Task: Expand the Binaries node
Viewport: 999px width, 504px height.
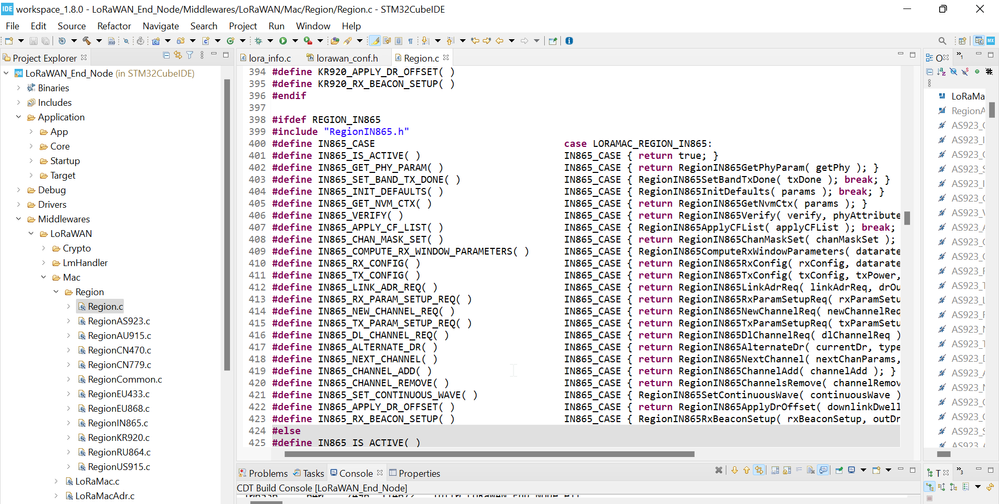Action: (x=18, y=88)
